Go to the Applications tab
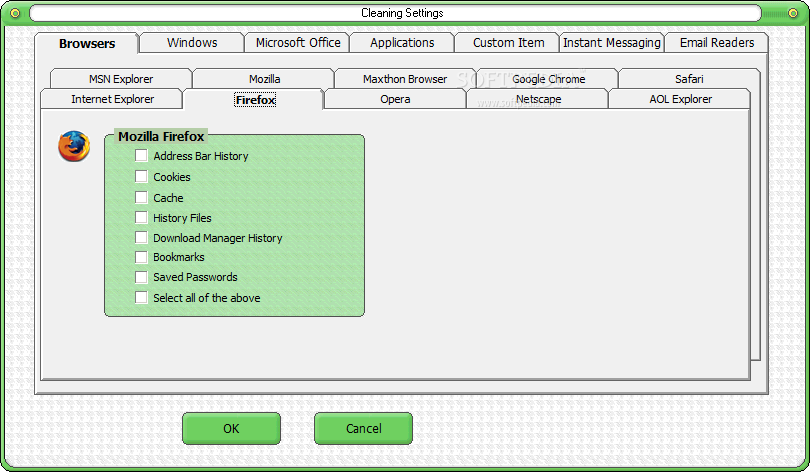 point(402,43)
